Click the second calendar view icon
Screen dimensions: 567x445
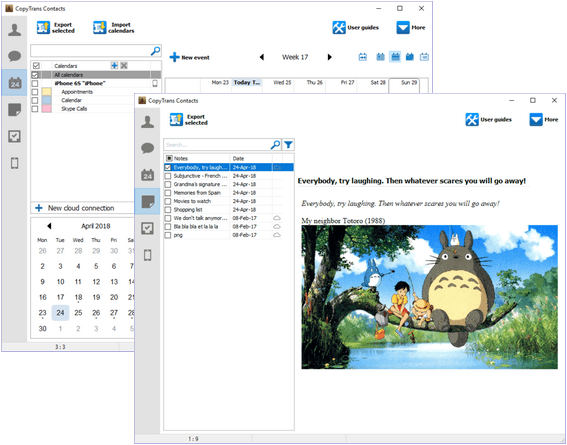380,57
